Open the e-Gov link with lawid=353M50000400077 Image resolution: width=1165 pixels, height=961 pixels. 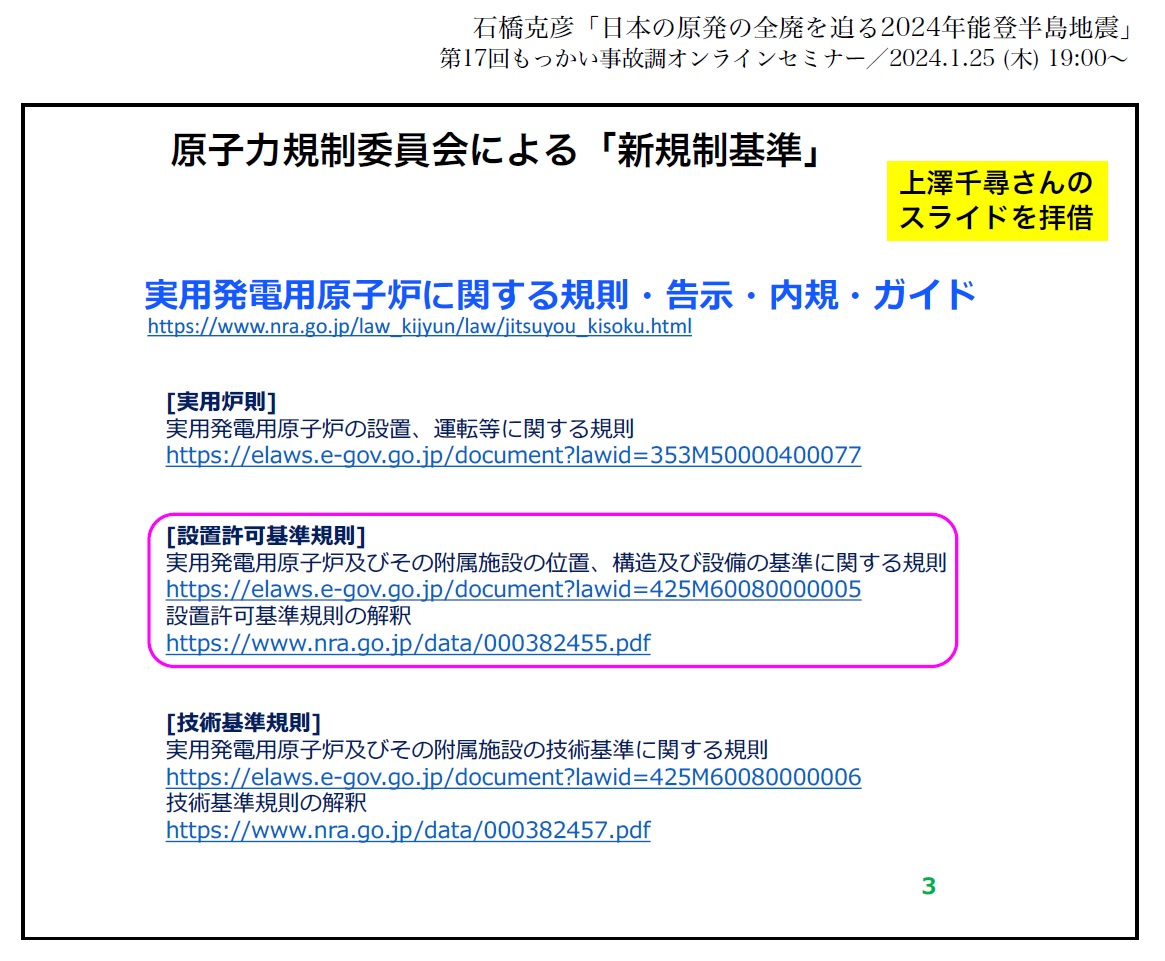[x=513, y=456]
